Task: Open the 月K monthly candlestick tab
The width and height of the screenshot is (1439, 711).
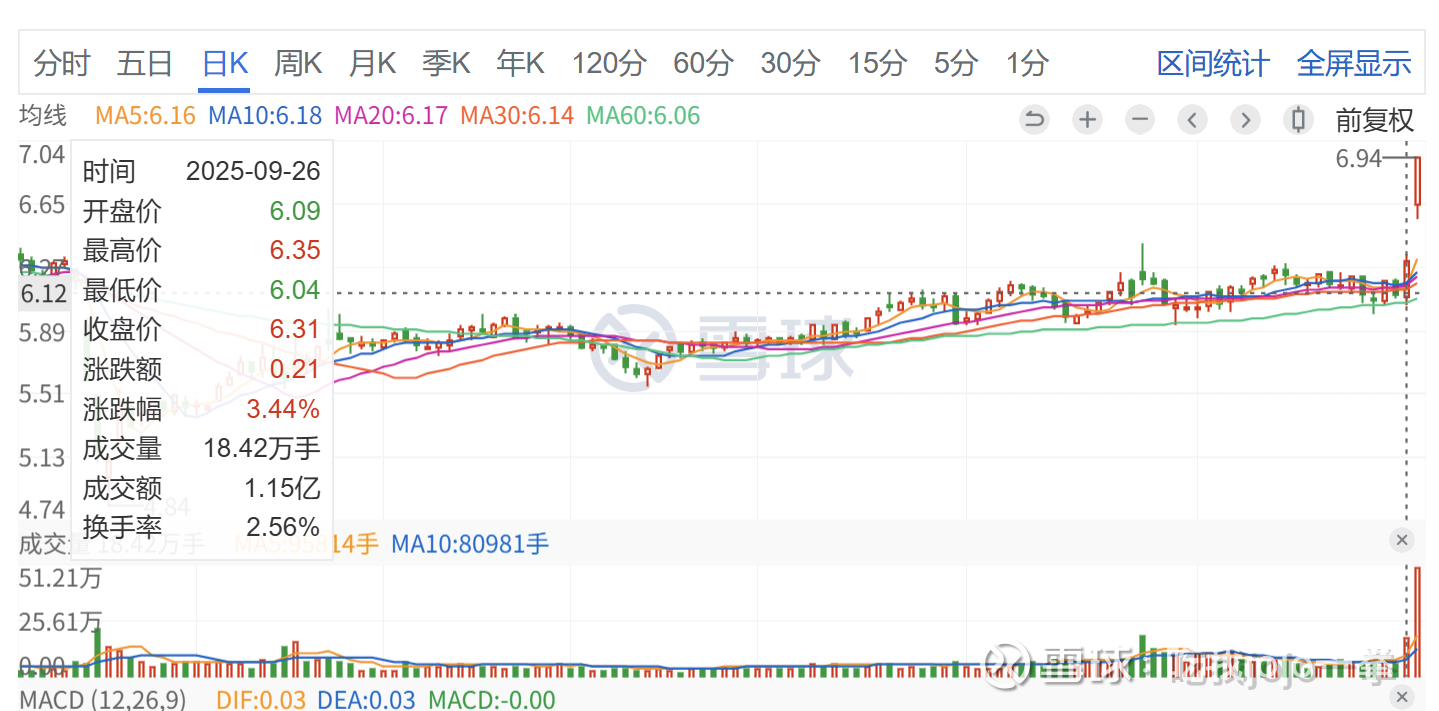Action: (372, 64)
